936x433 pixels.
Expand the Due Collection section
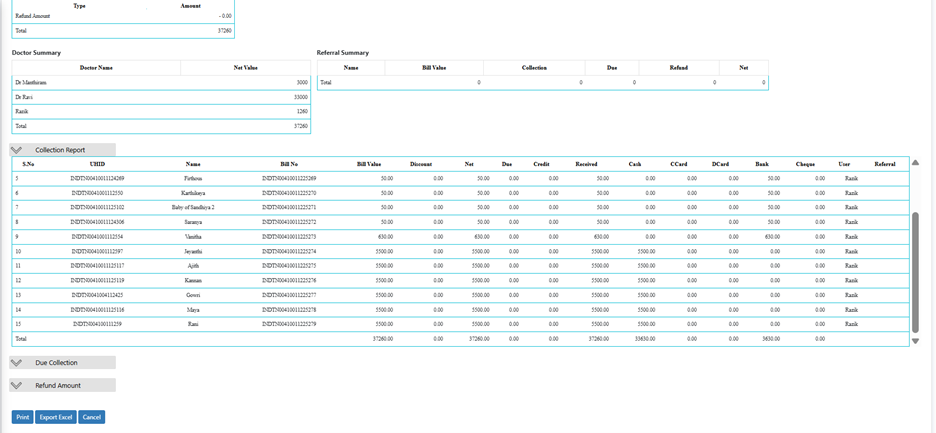click(x=56, y=363)
